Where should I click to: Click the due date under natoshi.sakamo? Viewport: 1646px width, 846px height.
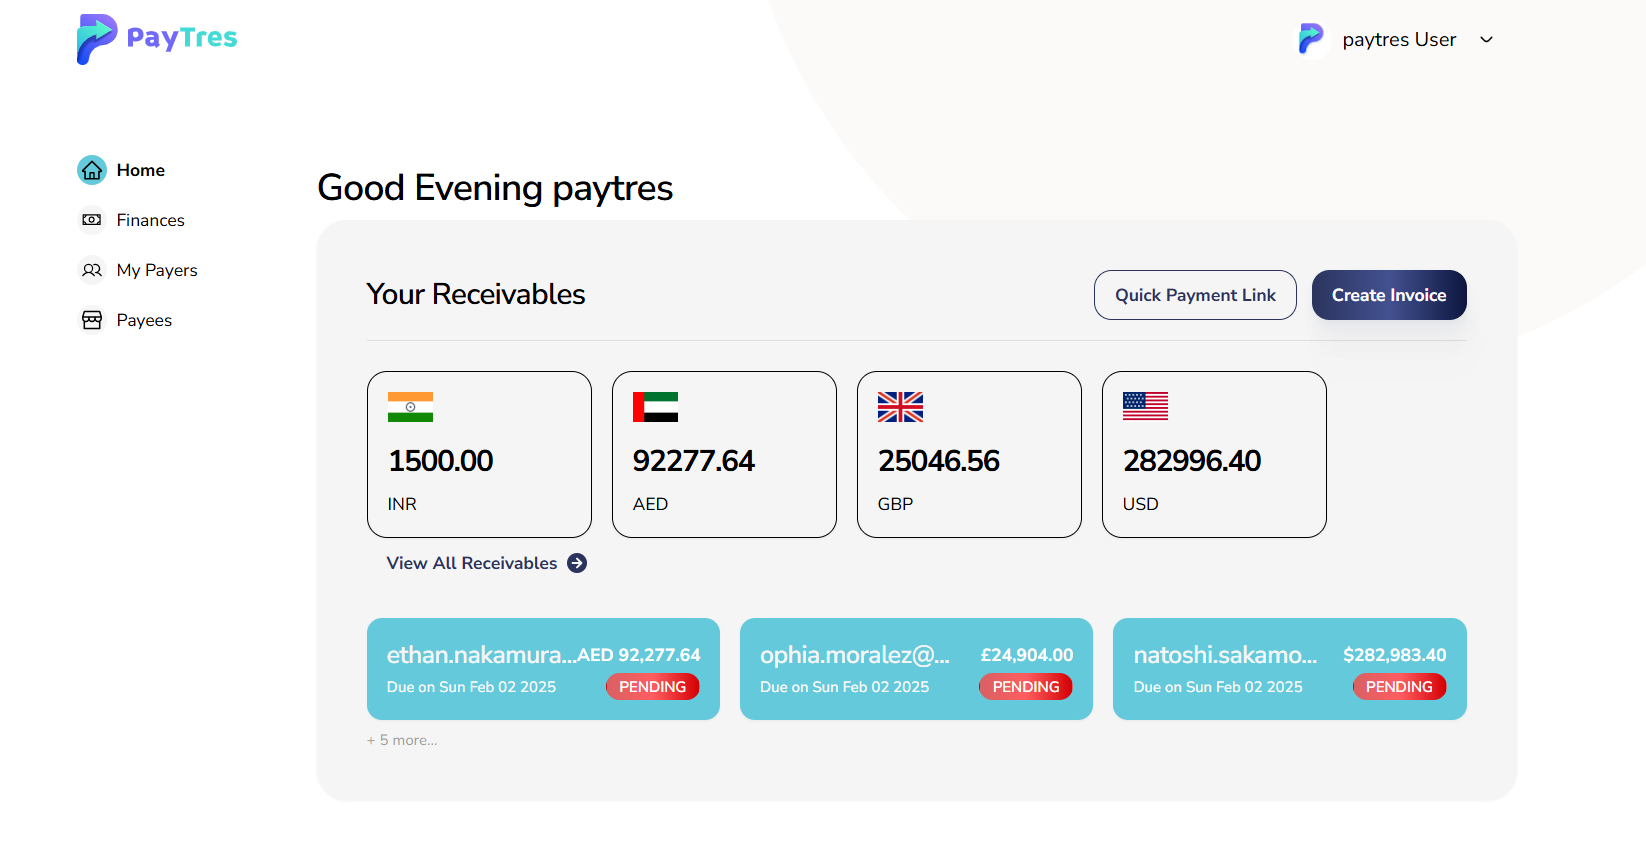[x=1218, y=687]
